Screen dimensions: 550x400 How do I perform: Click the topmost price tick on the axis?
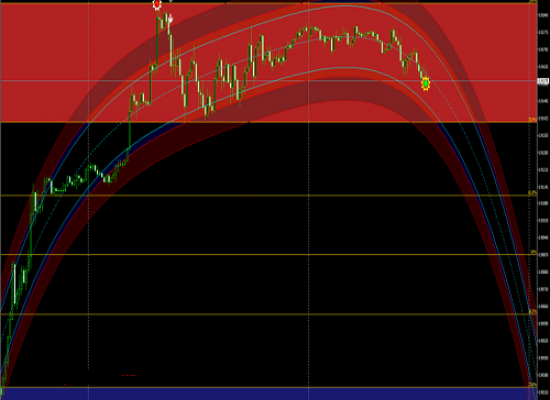[543, 15]
